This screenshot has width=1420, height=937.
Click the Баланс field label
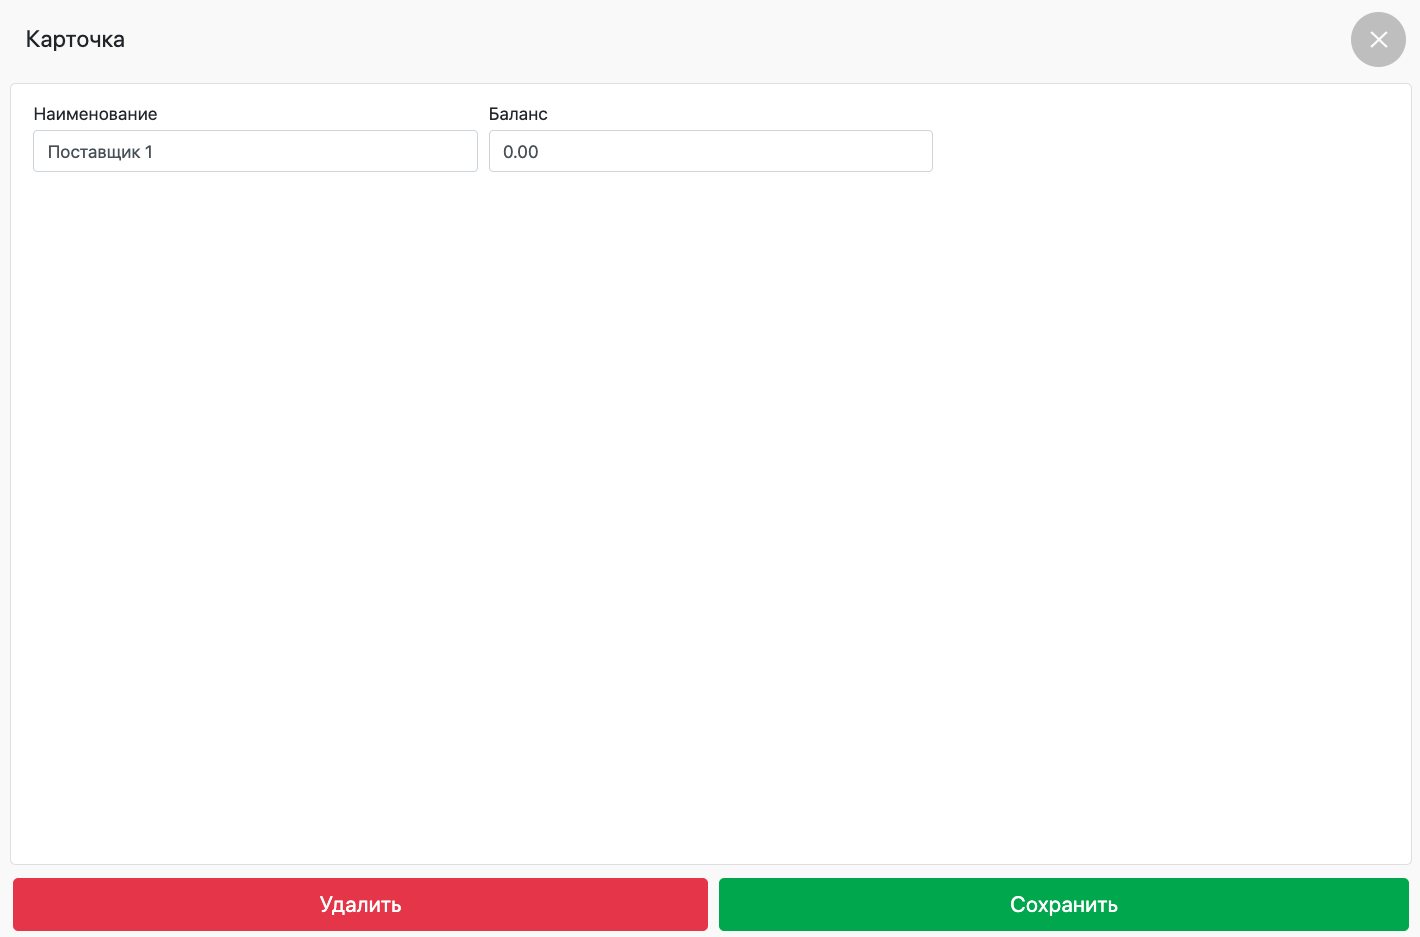tap(518, 114)
